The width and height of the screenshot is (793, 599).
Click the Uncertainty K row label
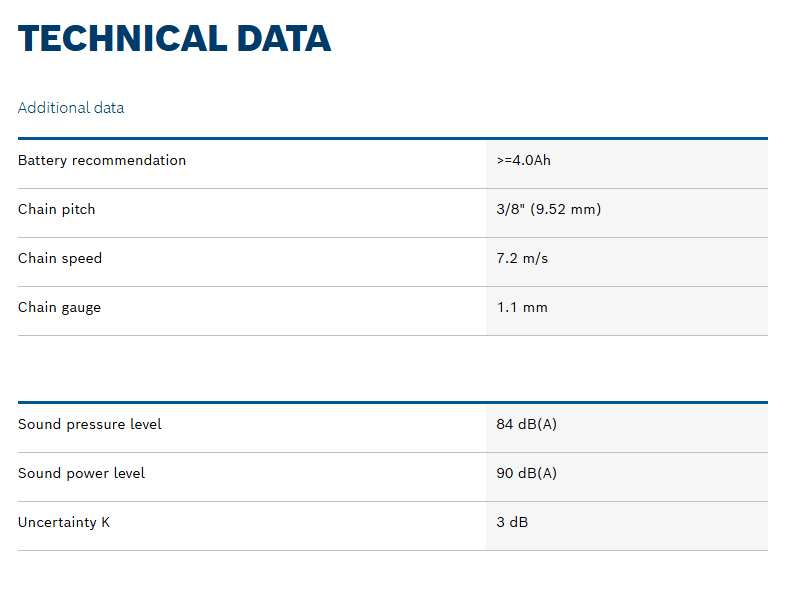(64, 522)
